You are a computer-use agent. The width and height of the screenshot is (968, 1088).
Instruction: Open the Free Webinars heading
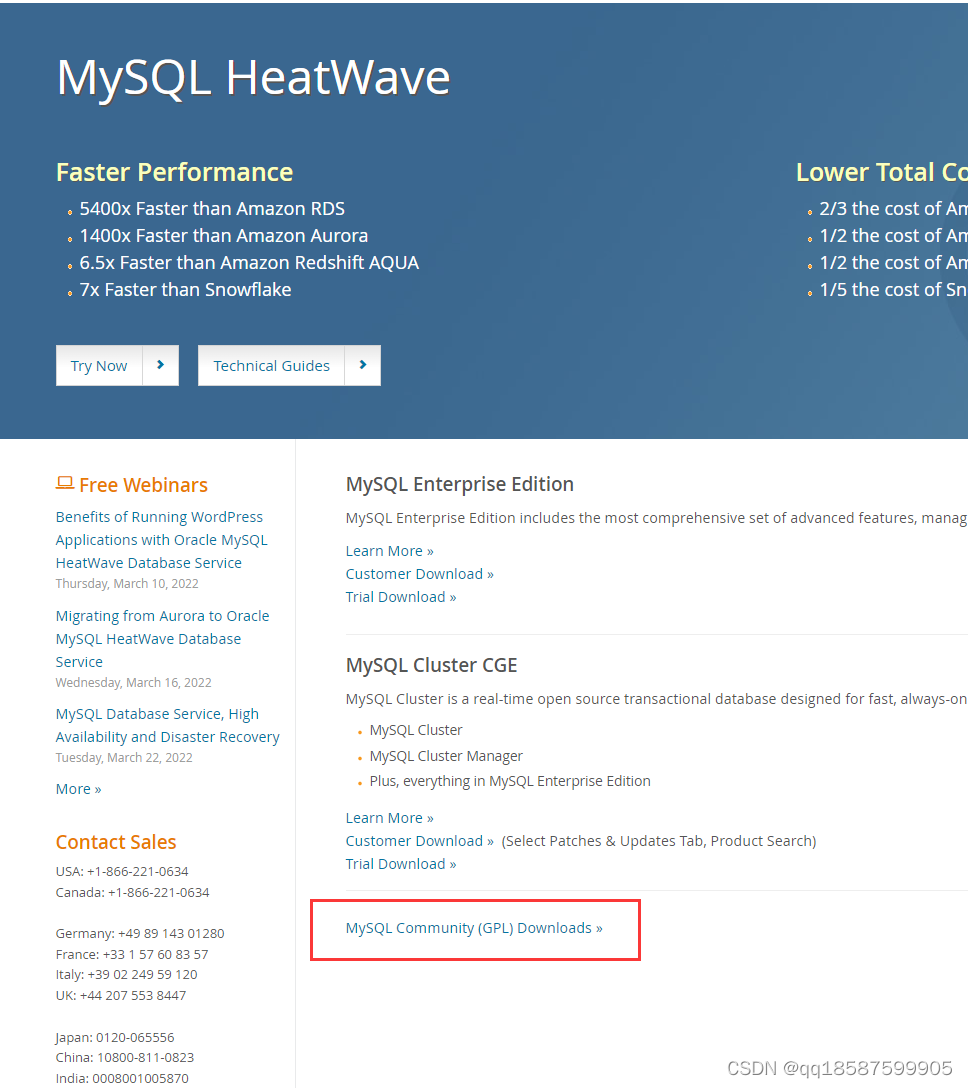click(x=143, y=485)
